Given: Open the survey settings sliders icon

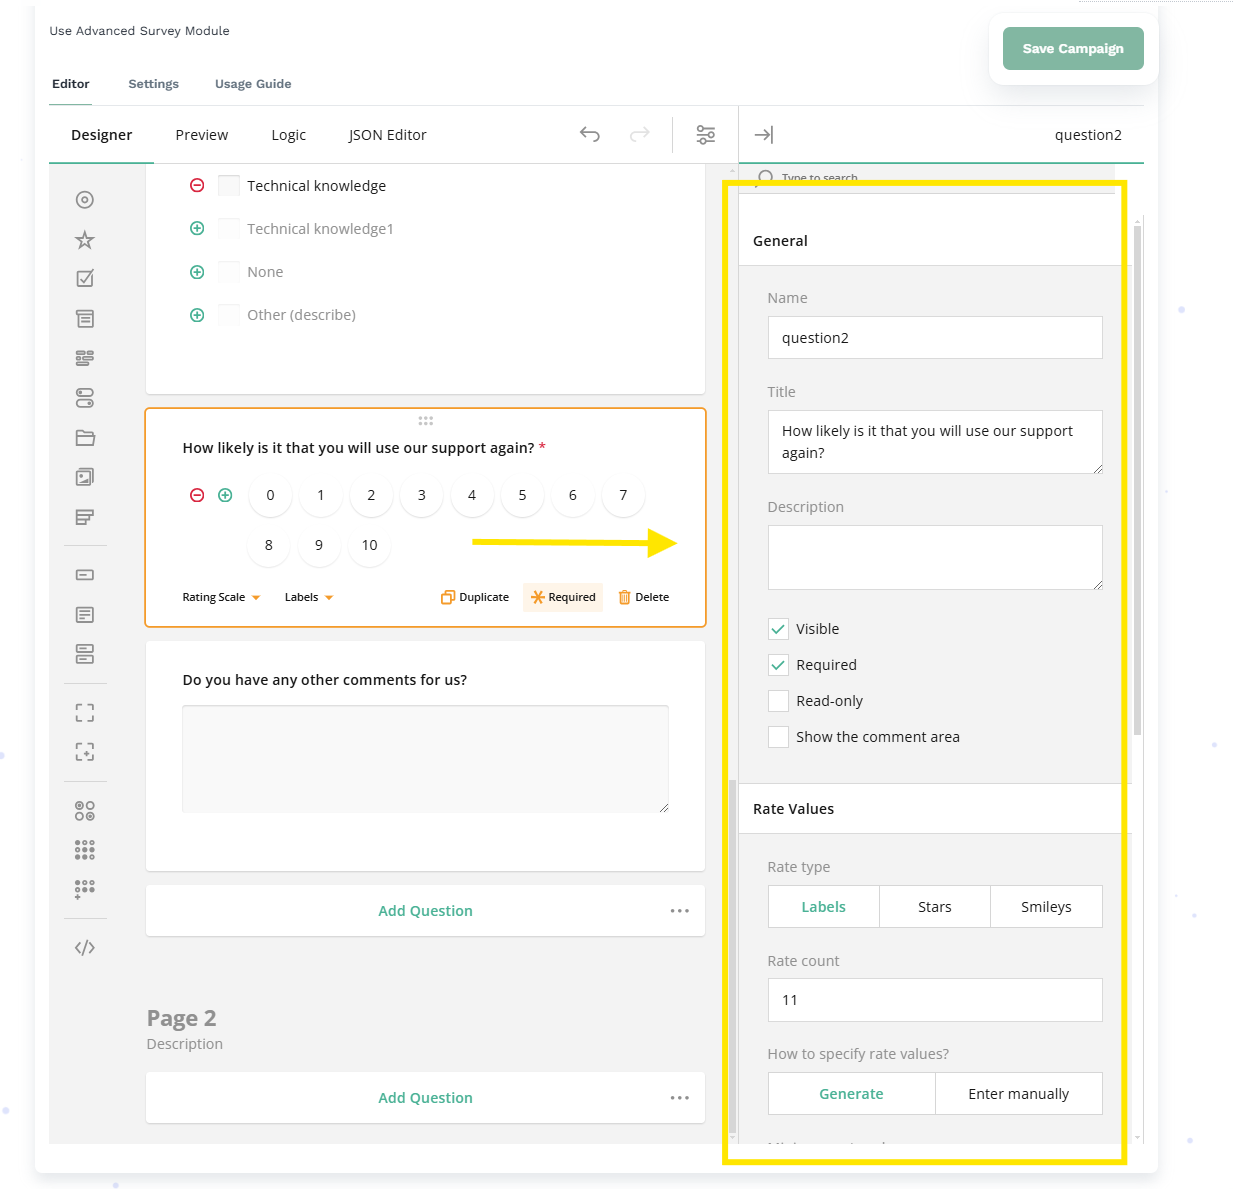Looking at the screenshot, I should 706,134.
